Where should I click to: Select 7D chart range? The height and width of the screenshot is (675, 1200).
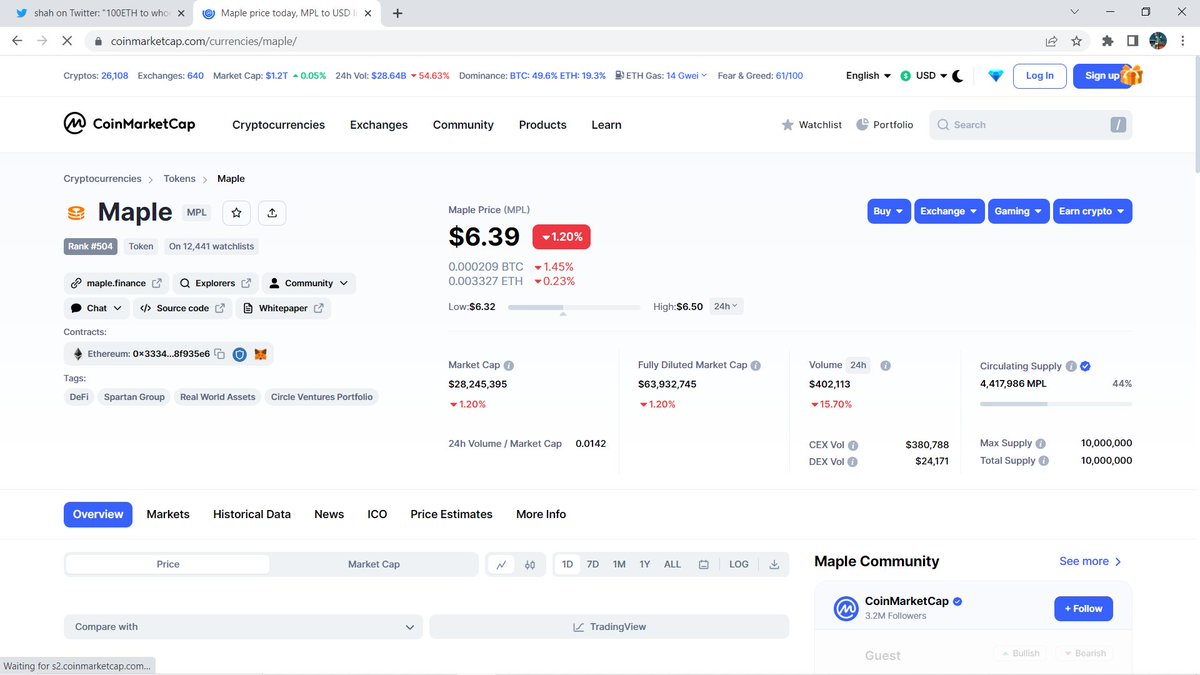593,564
